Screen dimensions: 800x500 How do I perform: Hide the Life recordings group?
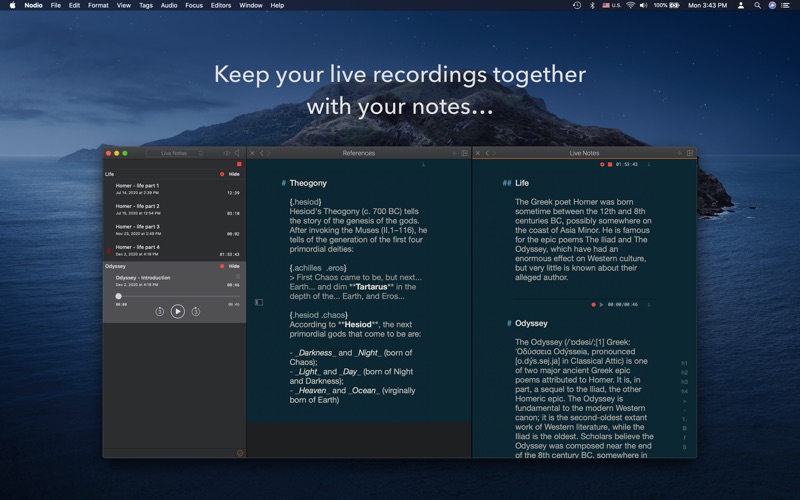click(234, 174)
